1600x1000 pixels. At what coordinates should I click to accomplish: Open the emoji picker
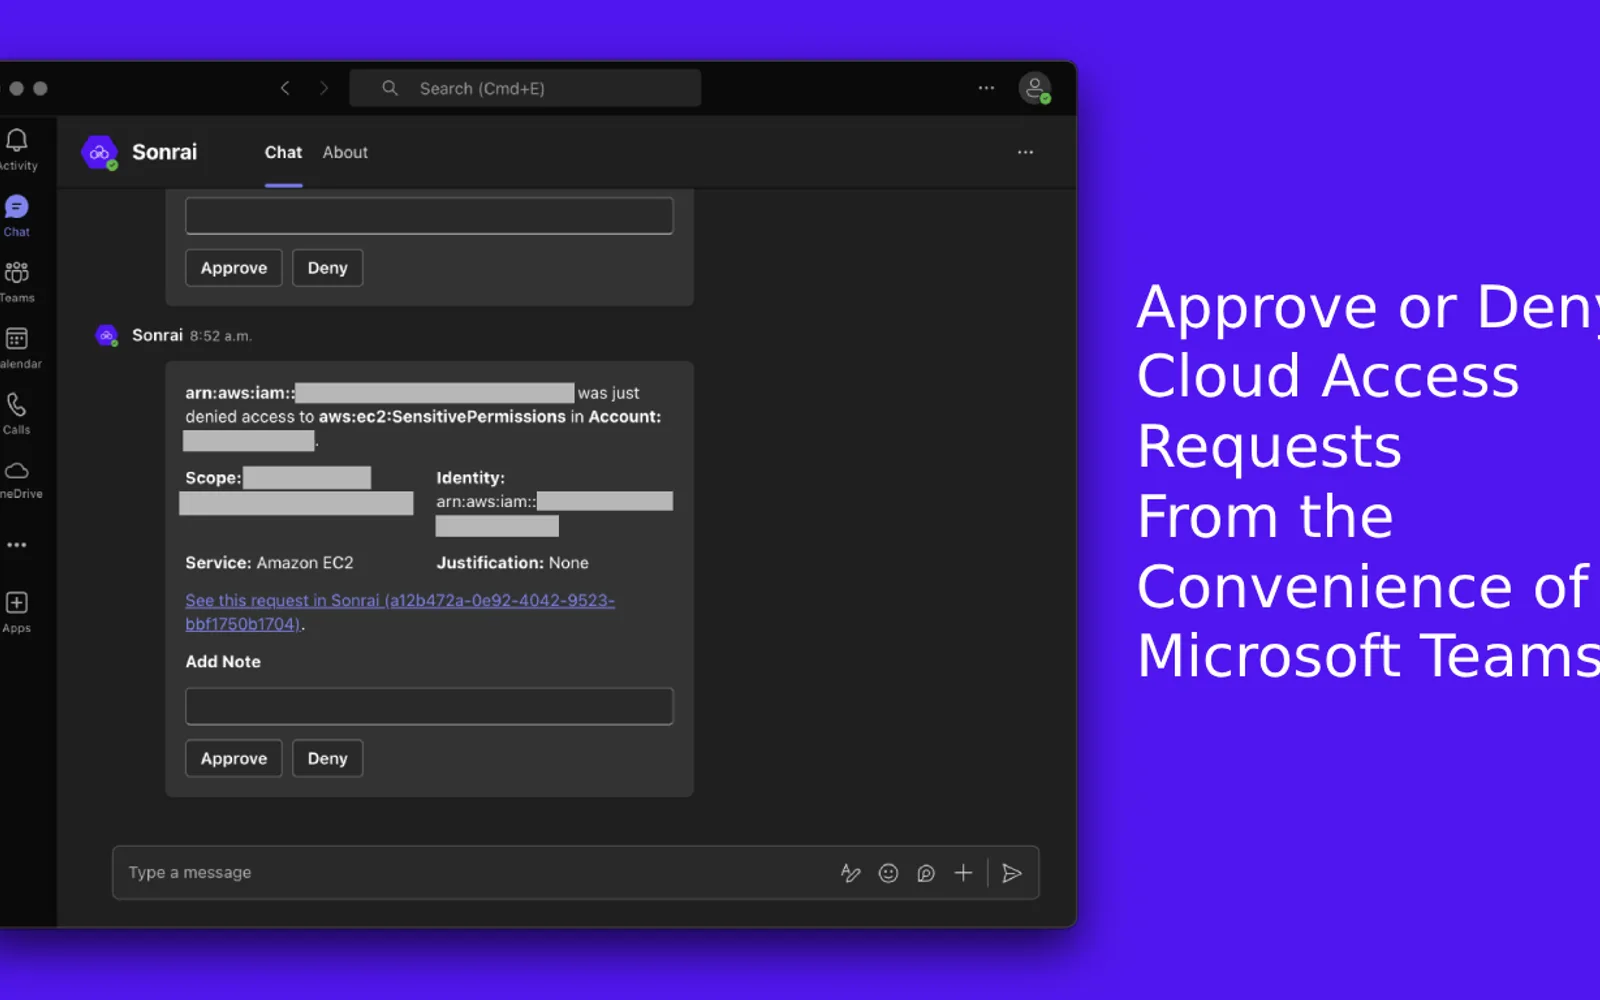888,873
